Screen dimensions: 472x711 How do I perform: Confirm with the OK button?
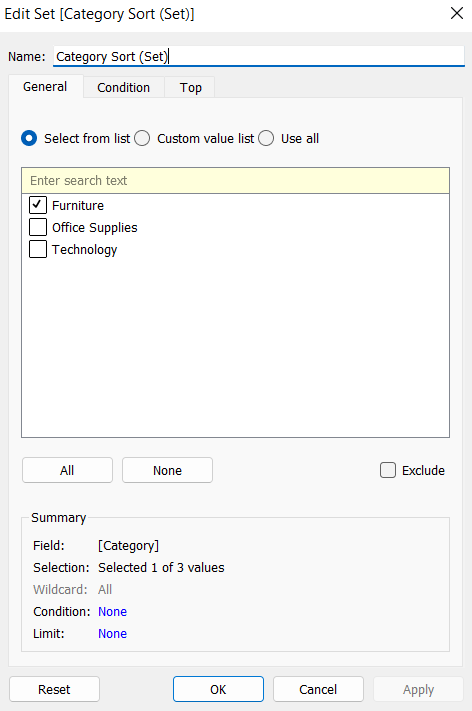click(218, 689)
